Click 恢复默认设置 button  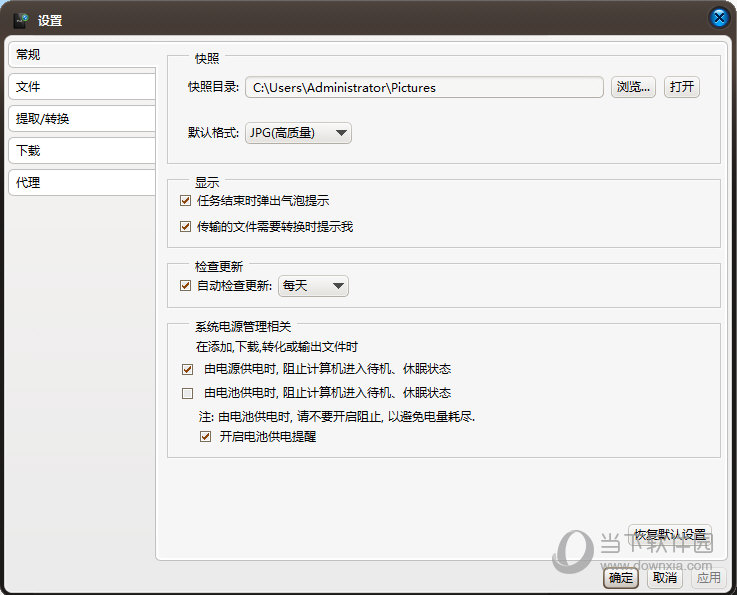(x=670, y=534)
